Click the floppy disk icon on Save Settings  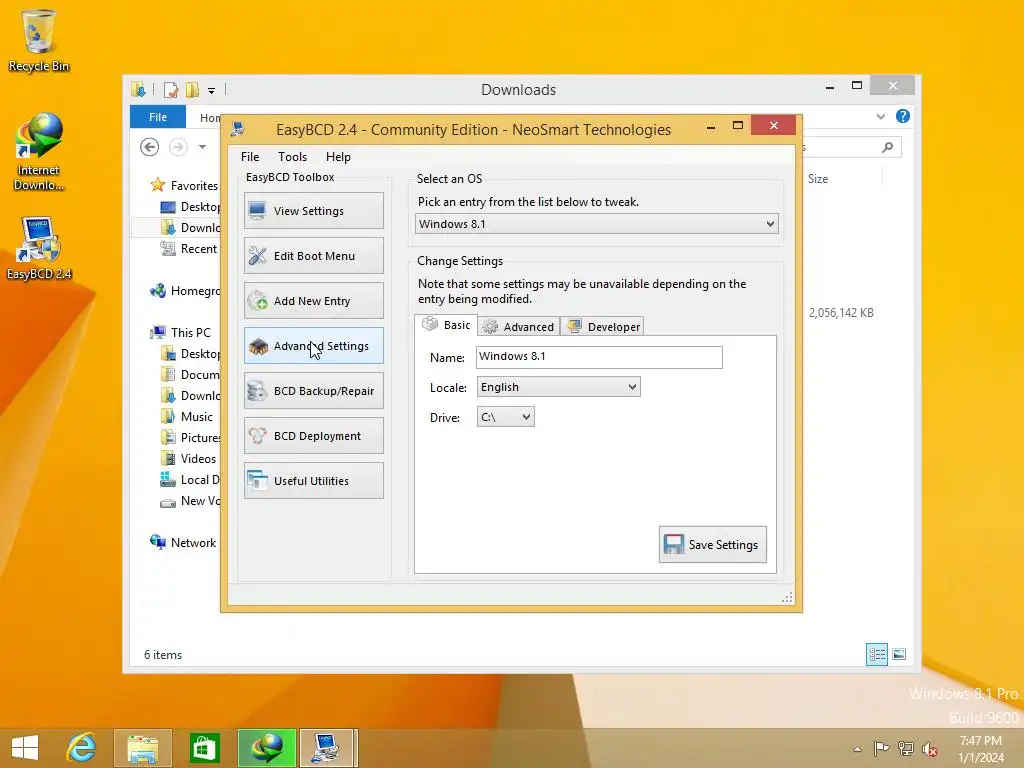[673, 545]
